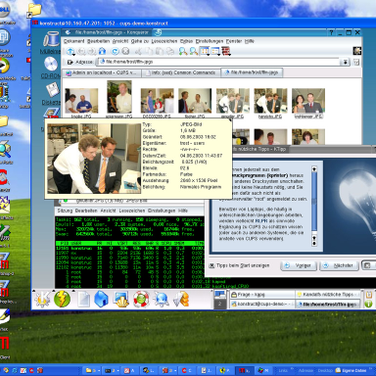Screen dimensions: 376x376
Task: Open the lifebuoy Help Center panel icon
Action: [141, 299]
